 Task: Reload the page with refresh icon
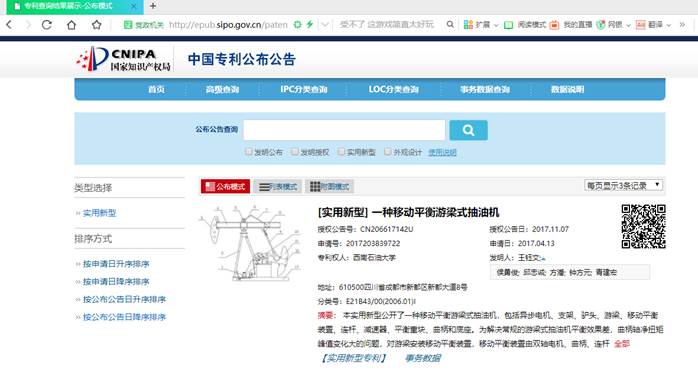point(47,24)
